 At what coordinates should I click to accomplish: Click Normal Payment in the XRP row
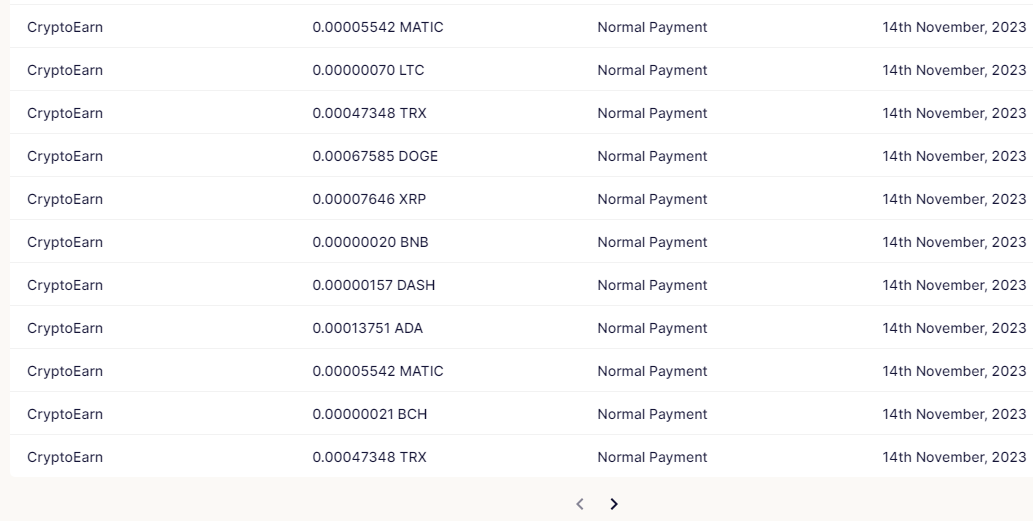click(652, 199)
